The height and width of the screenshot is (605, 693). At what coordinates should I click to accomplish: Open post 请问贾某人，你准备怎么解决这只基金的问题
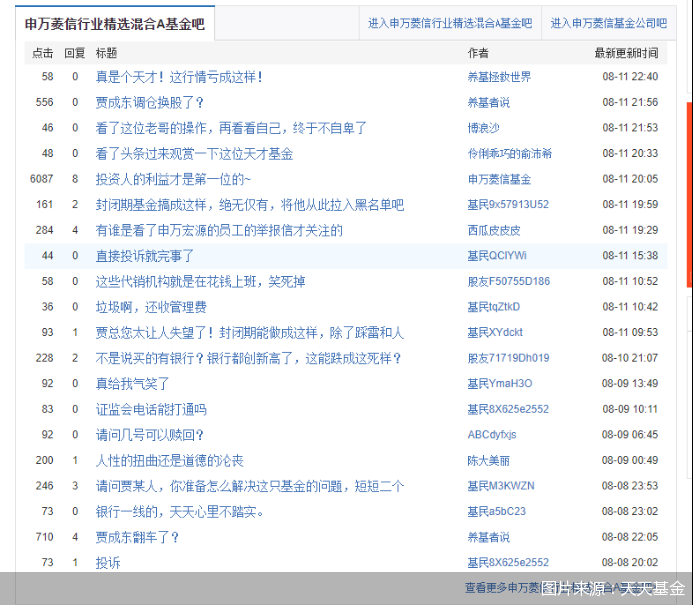tap(250, 487)
